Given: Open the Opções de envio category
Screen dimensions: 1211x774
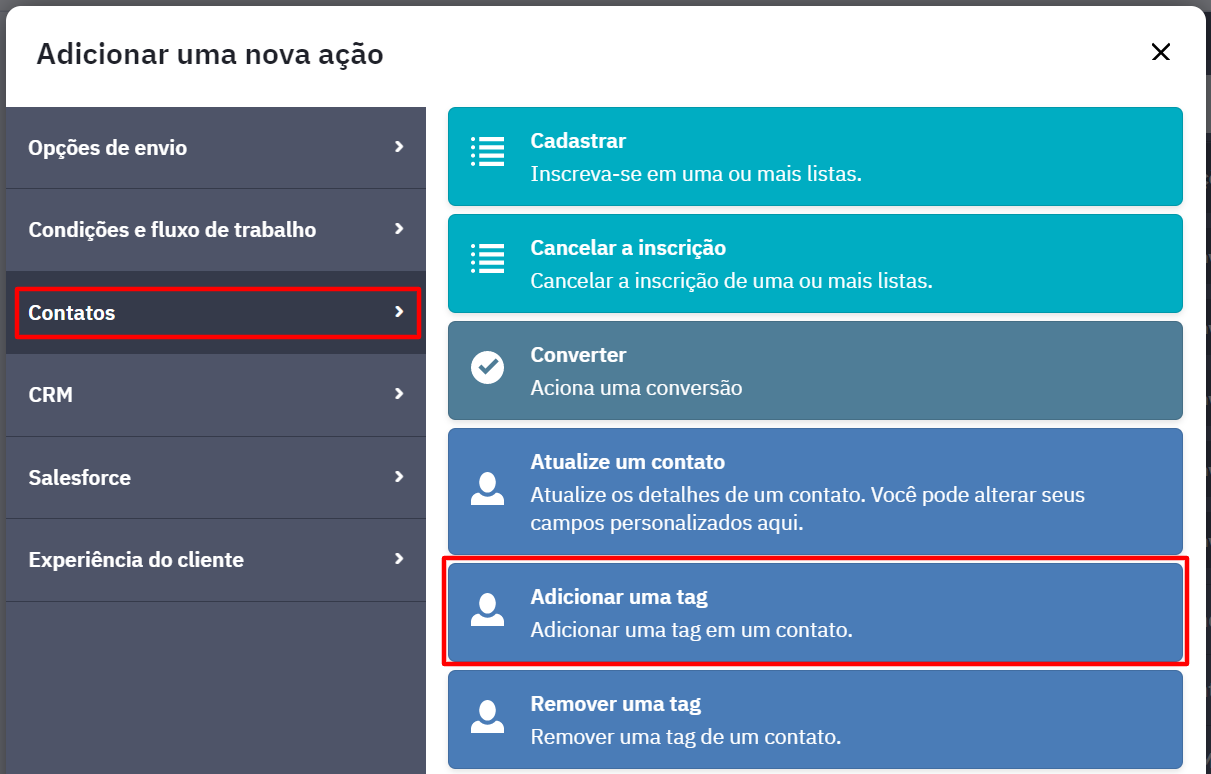Looking at the screenshot, I should (216, 148).
